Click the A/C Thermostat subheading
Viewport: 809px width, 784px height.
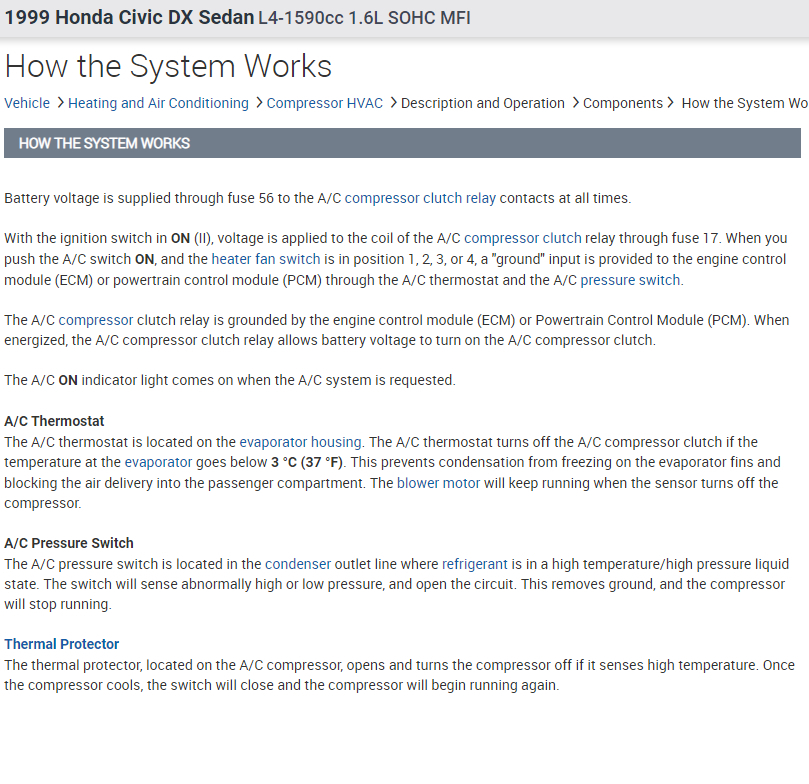[x=54, y=421]
